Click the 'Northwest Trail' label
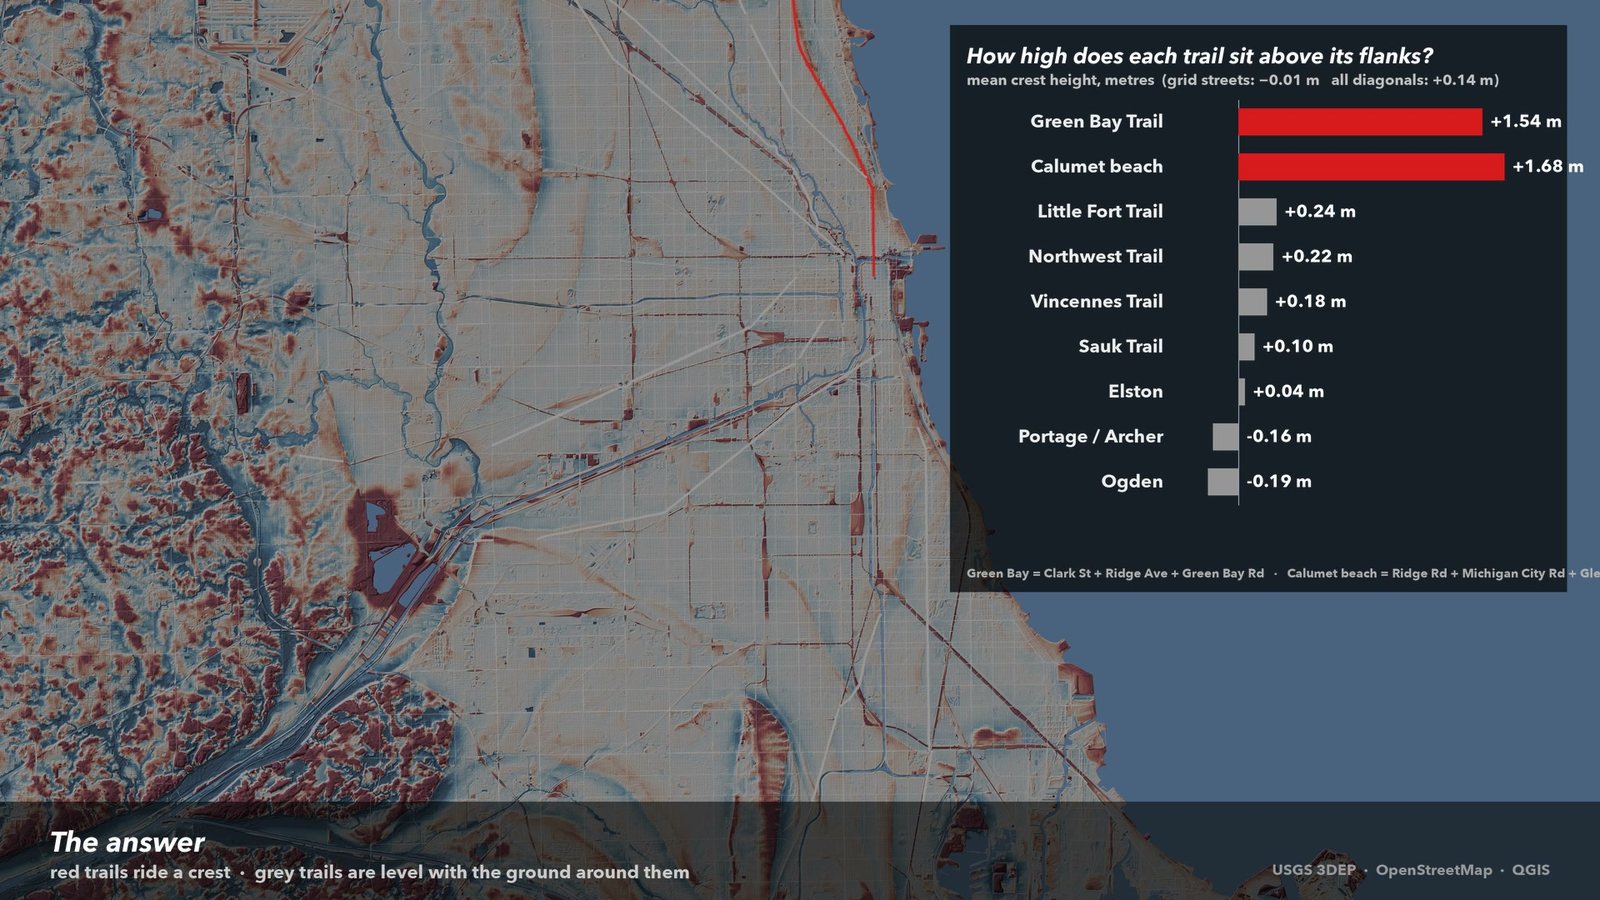Screen dimensions: 1600x900 click(1095, 256)
